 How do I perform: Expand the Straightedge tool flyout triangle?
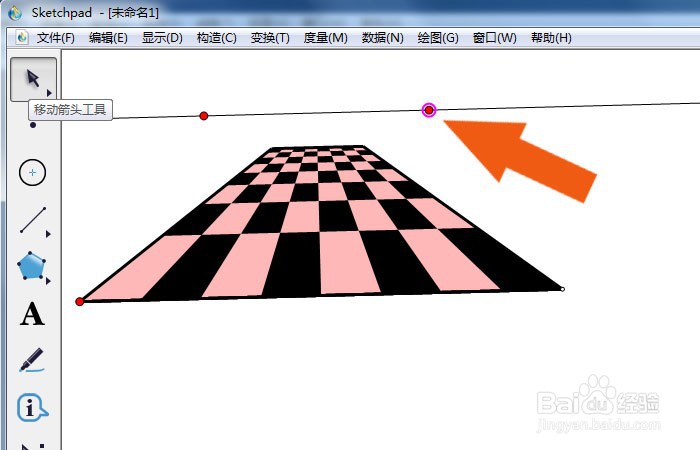coord(48,234)
